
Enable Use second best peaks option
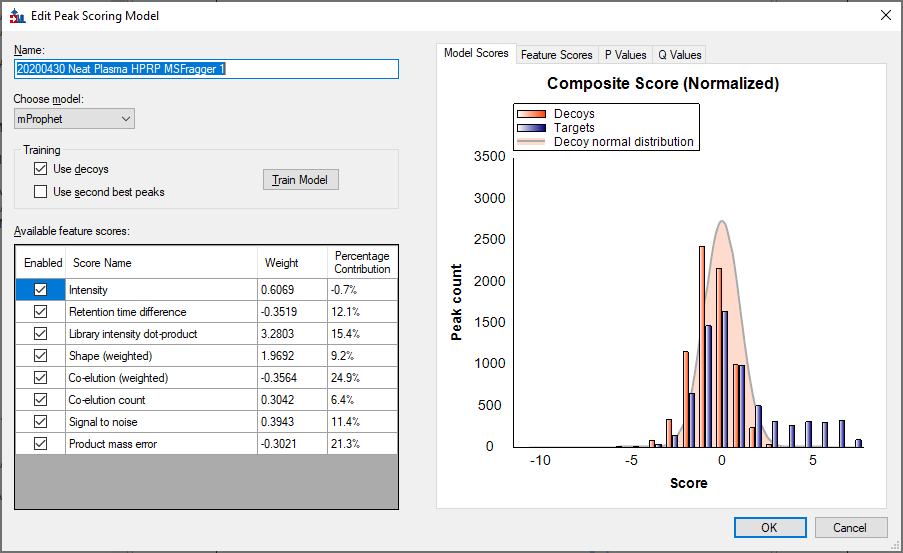pyautogui.click(x=41, y=192)
